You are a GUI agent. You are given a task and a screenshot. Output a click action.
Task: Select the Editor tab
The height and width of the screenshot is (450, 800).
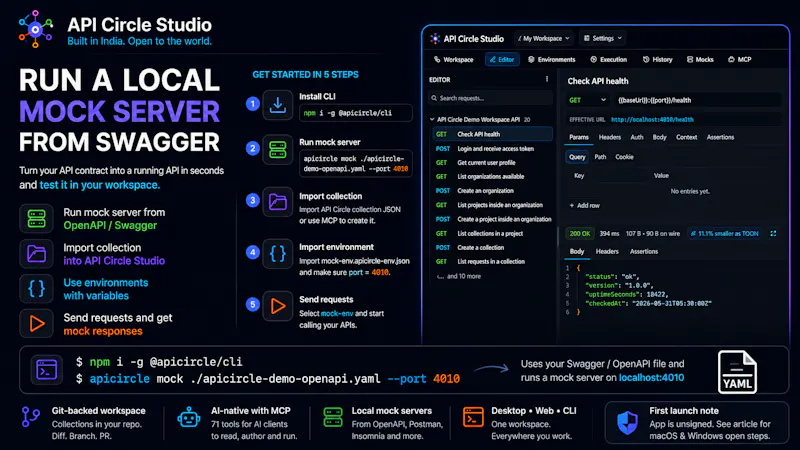coord(502,60)
